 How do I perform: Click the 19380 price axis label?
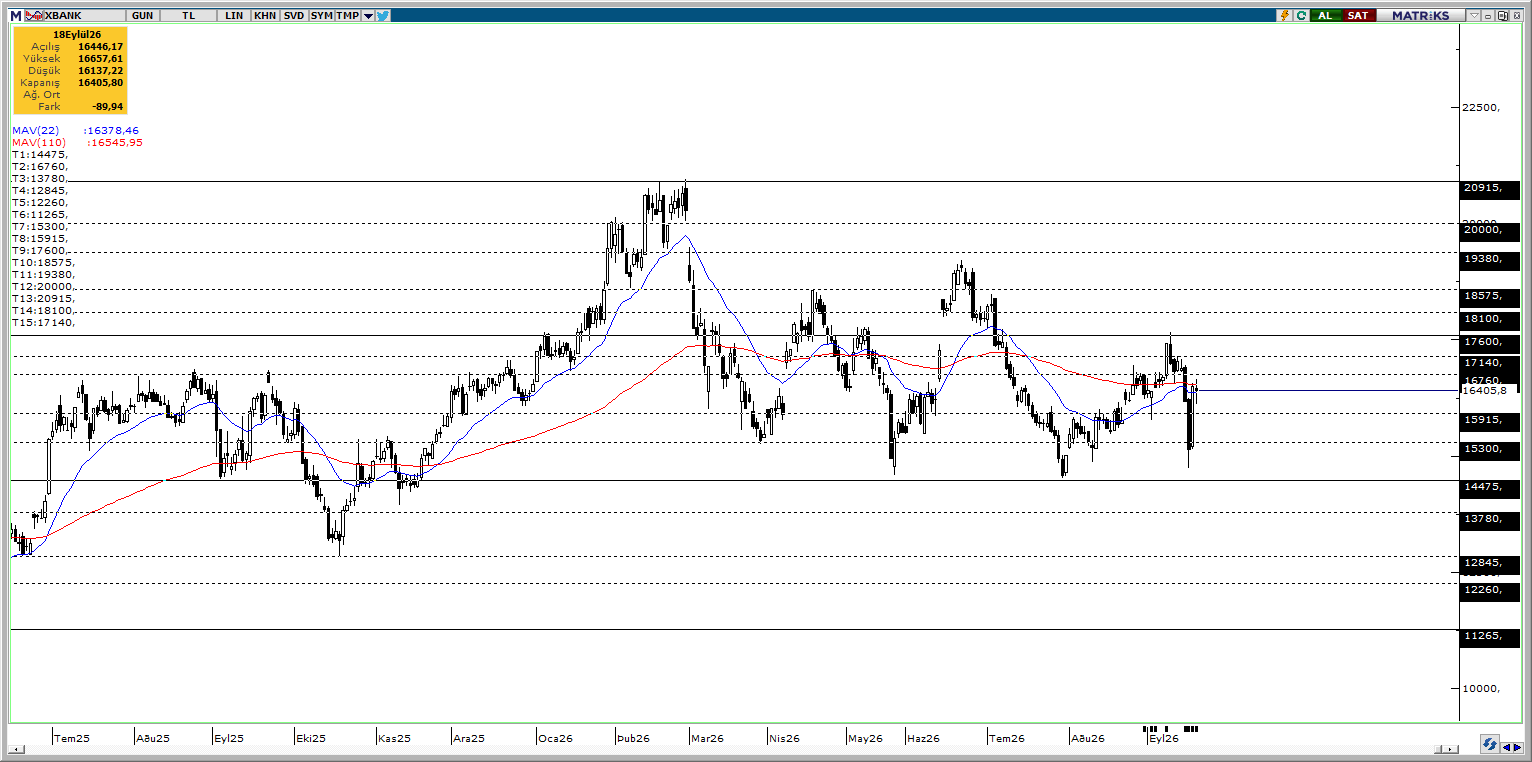1490,259
